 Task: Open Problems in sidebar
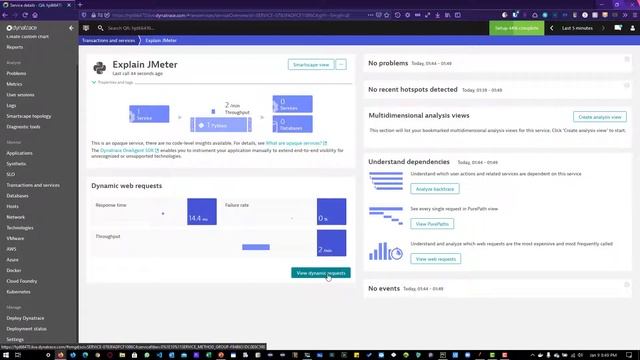click(x=16, y=73)
